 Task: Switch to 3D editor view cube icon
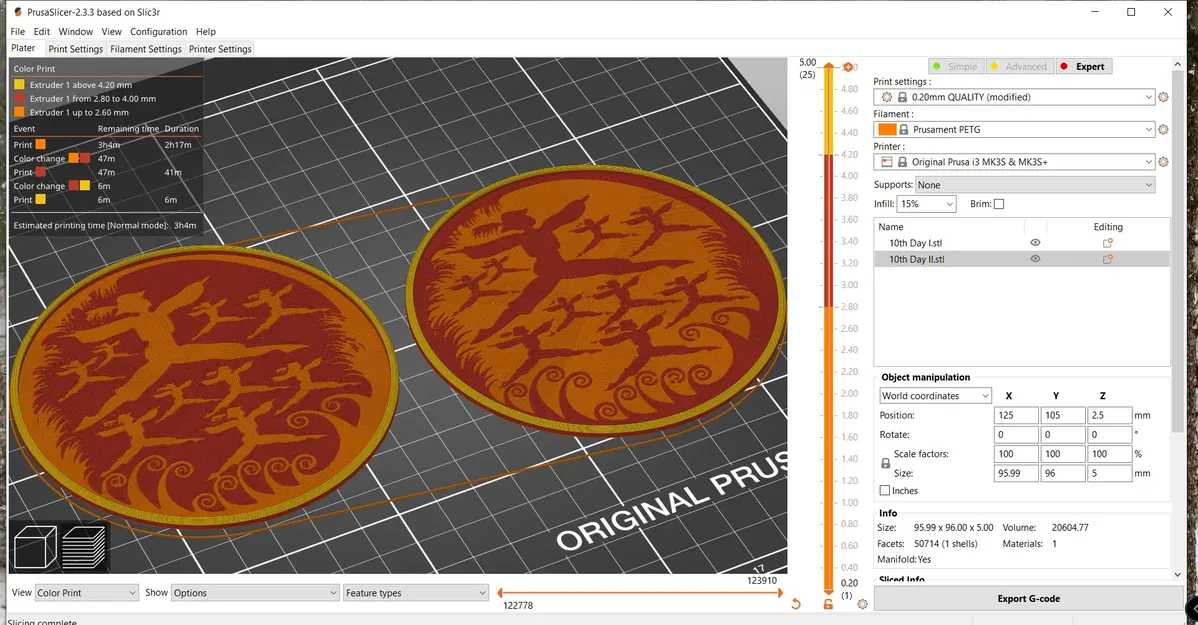(35, 546)
